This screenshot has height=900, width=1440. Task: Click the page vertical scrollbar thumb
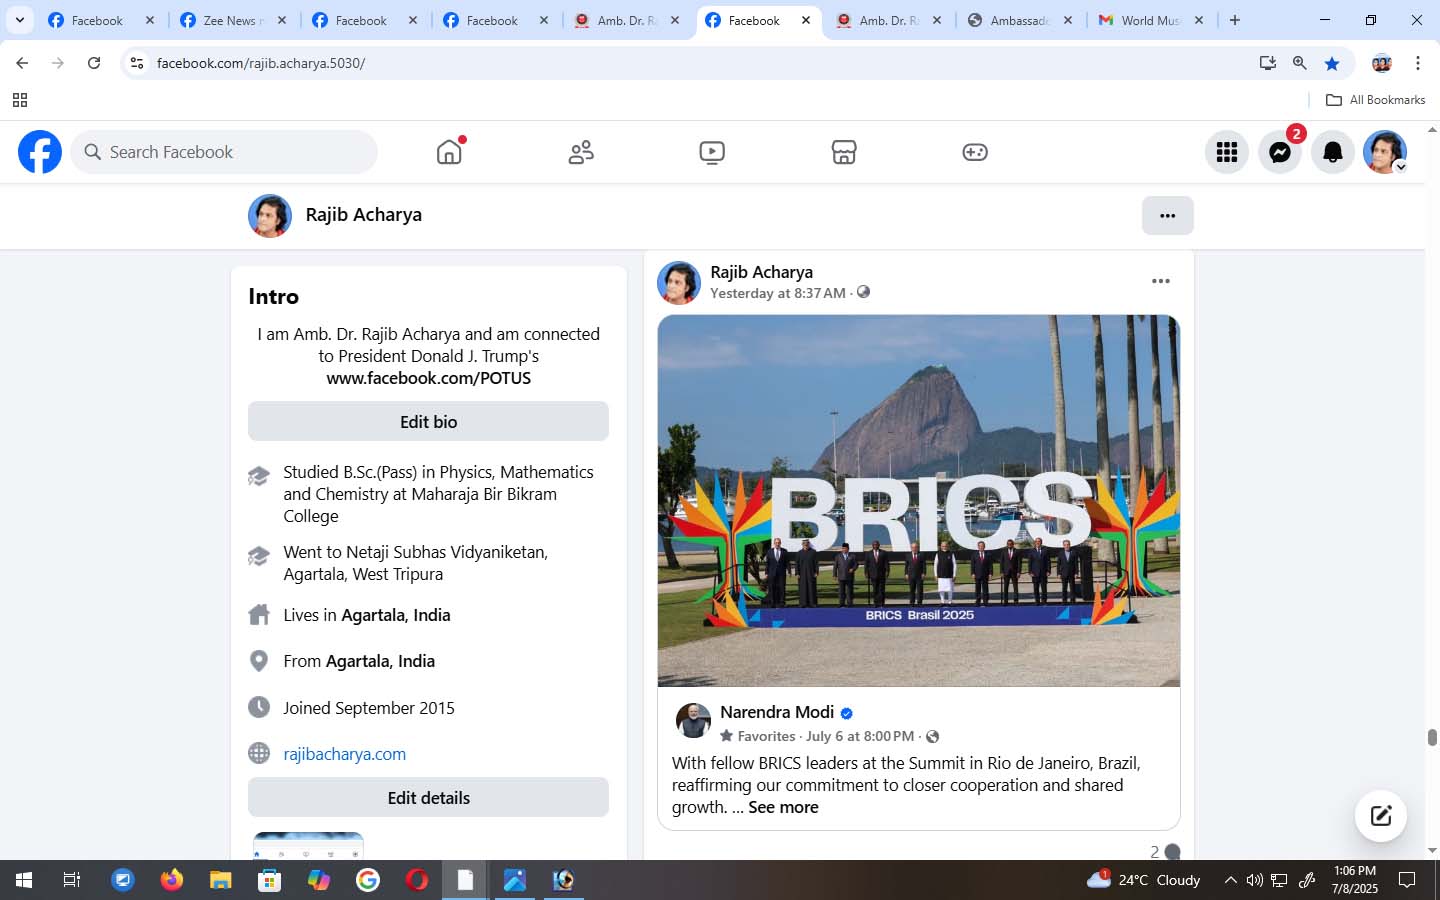1432,737
